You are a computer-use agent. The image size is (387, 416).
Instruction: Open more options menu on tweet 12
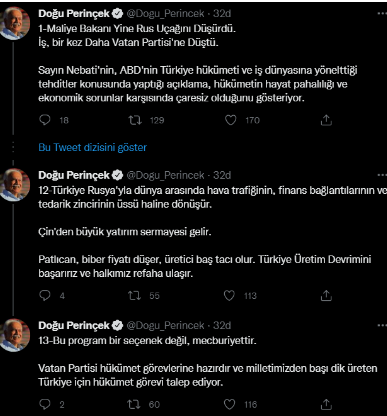[382, 175]
